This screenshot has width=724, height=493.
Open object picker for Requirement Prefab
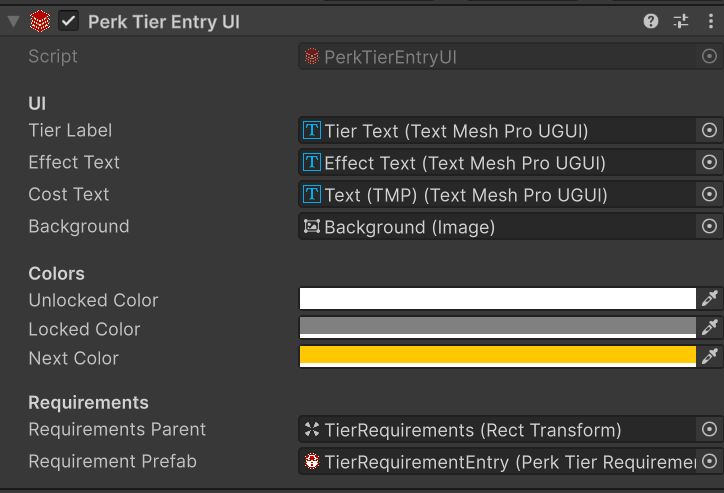click(709, 462)
